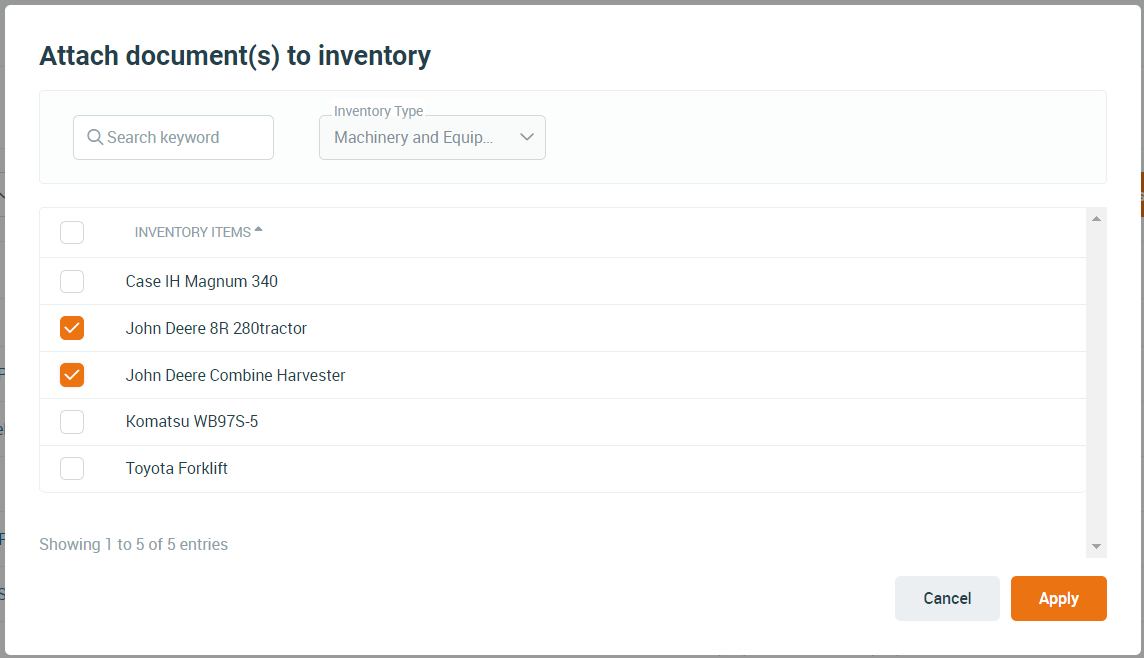Viewport: 1144px width, 658px height.
Task: Toggle the select-all header checkbox
Action: click(x=72, y=233)
